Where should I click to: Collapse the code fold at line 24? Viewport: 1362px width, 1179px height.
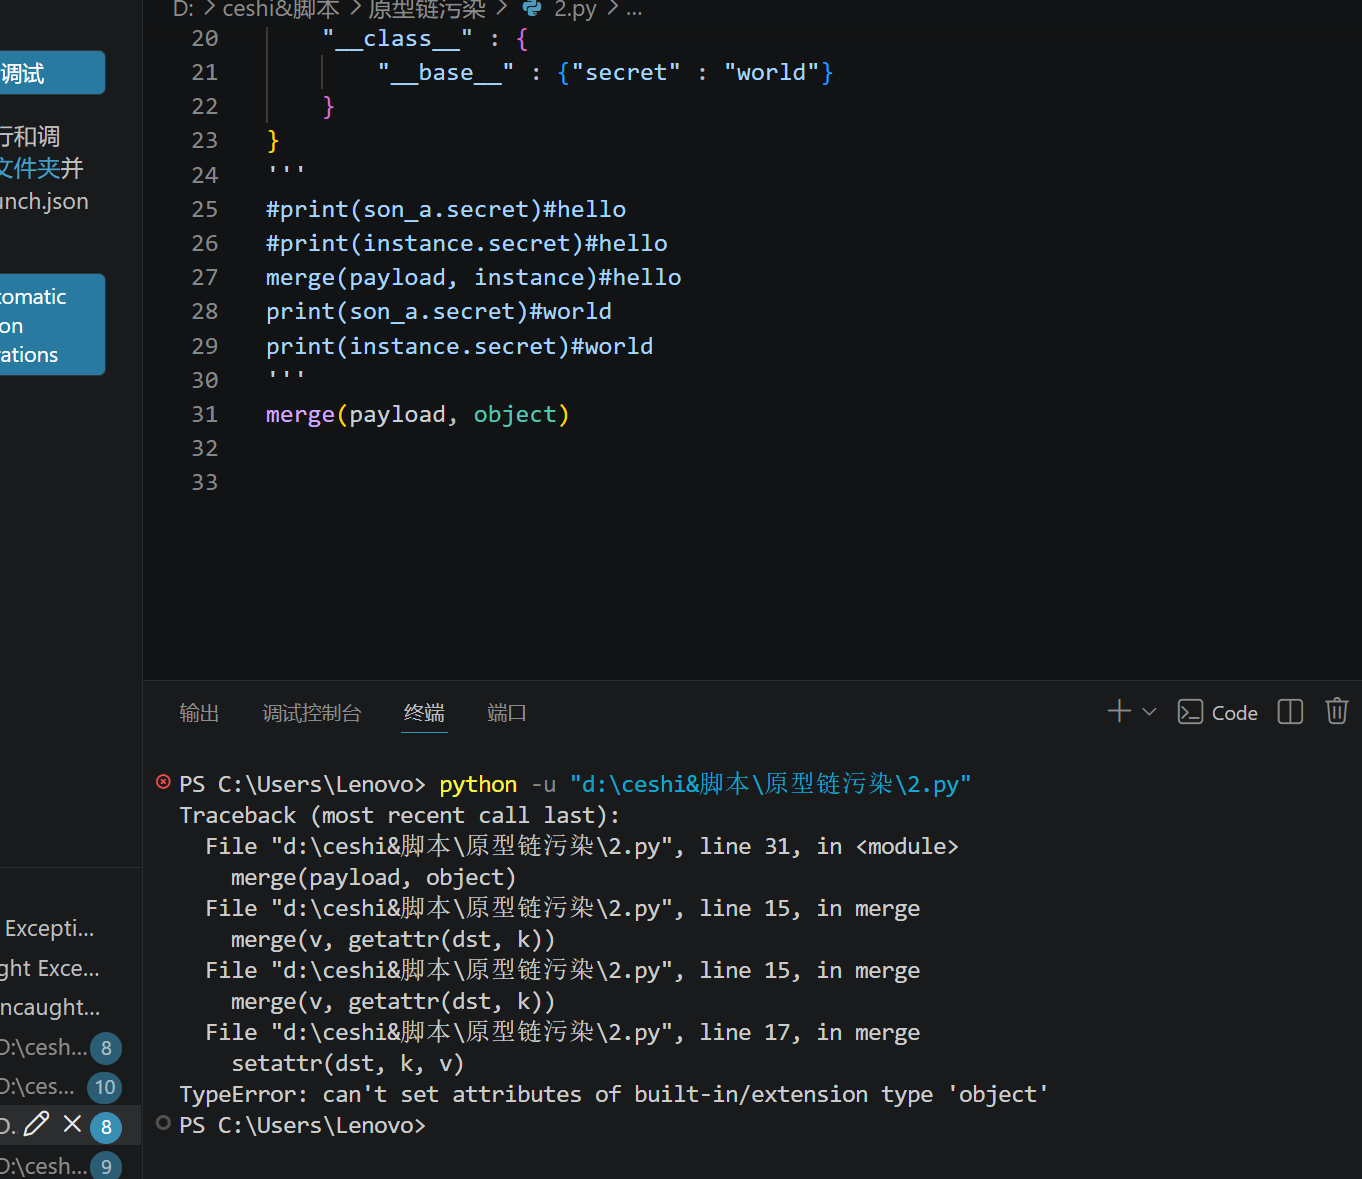[248, 175]
